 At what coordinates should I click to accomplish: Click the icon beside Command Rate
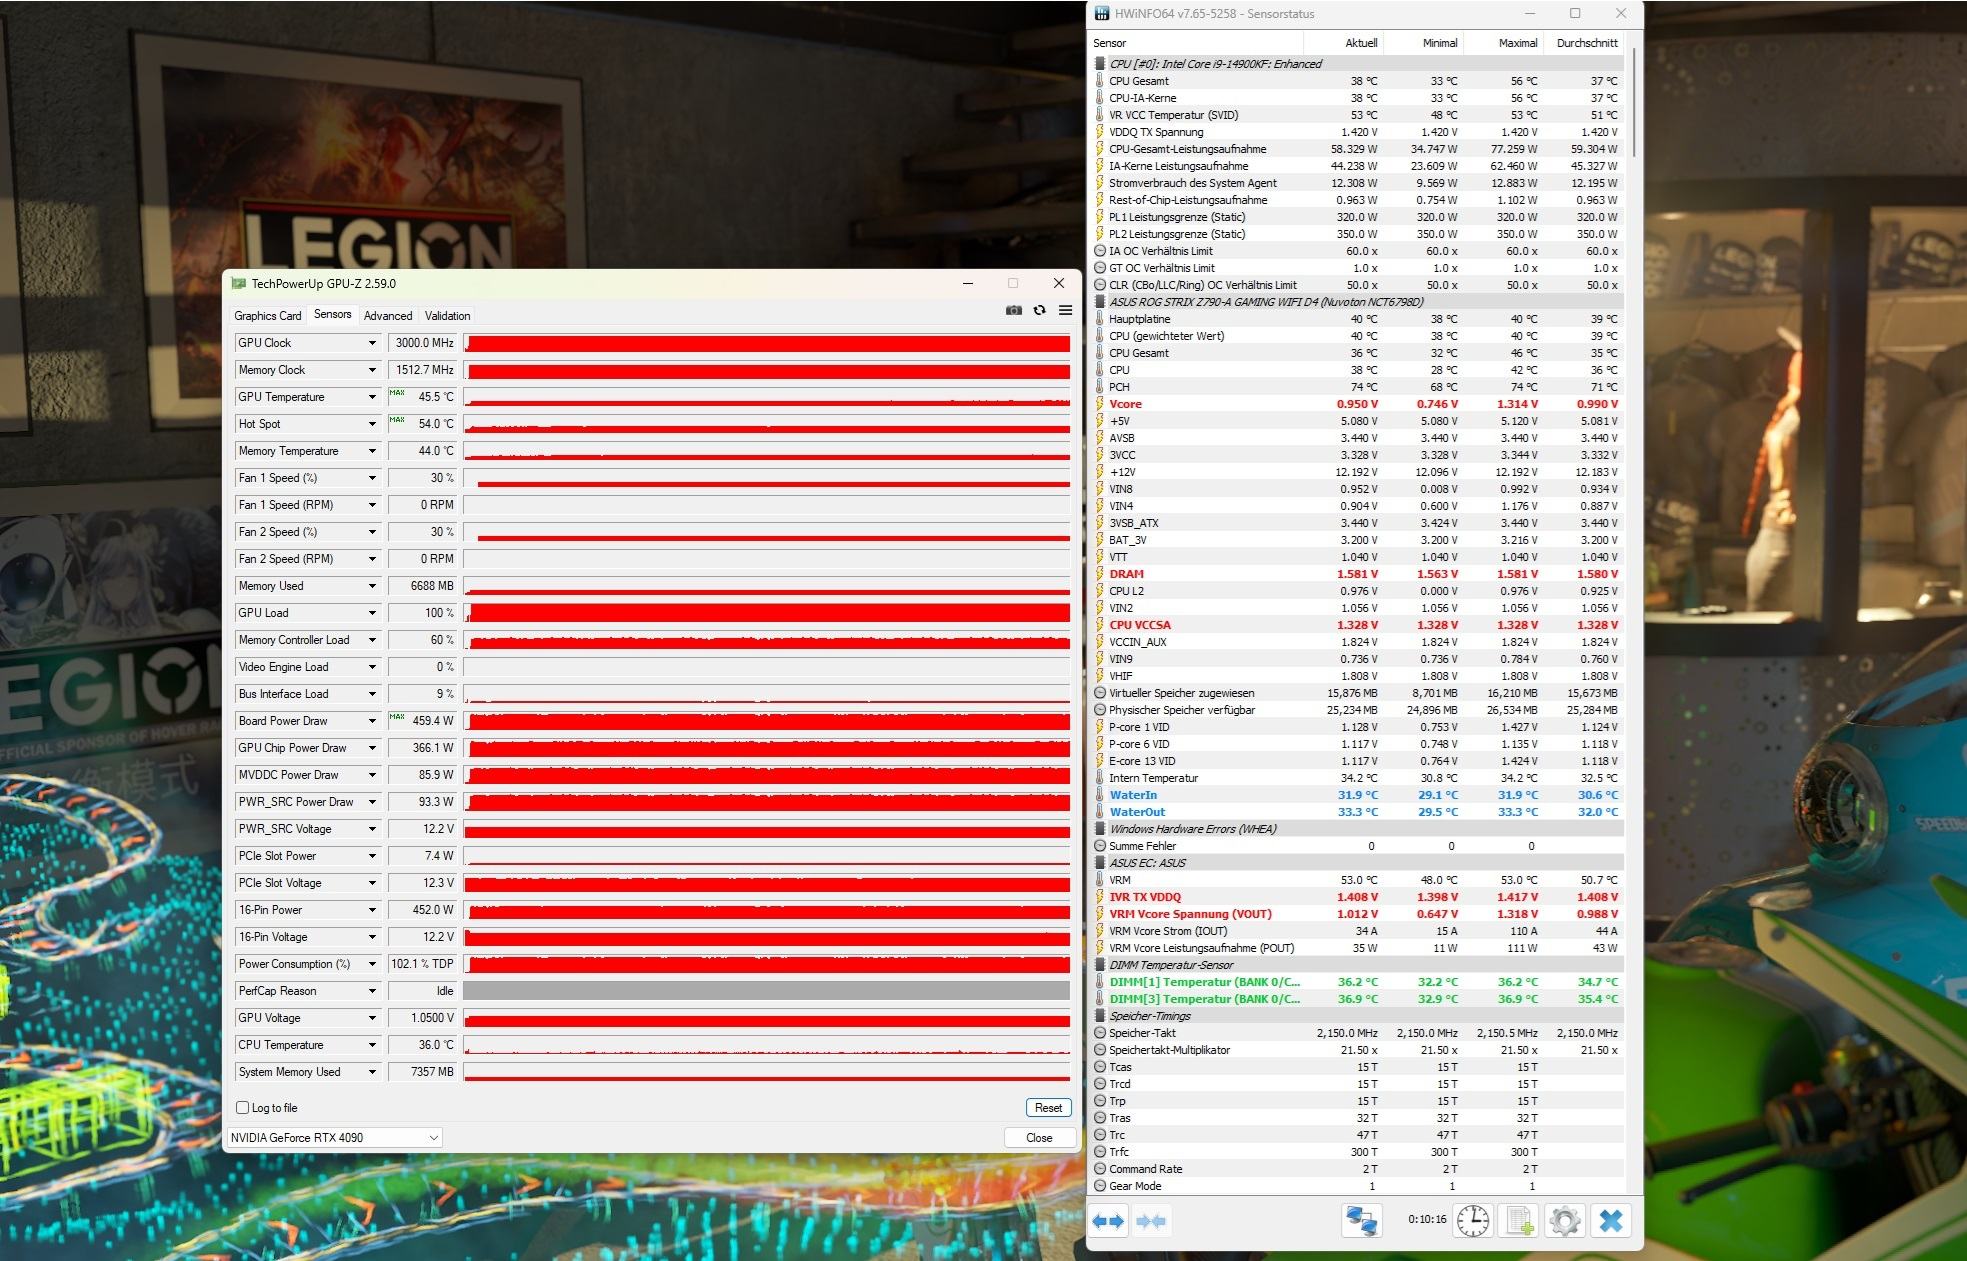1100,1169
